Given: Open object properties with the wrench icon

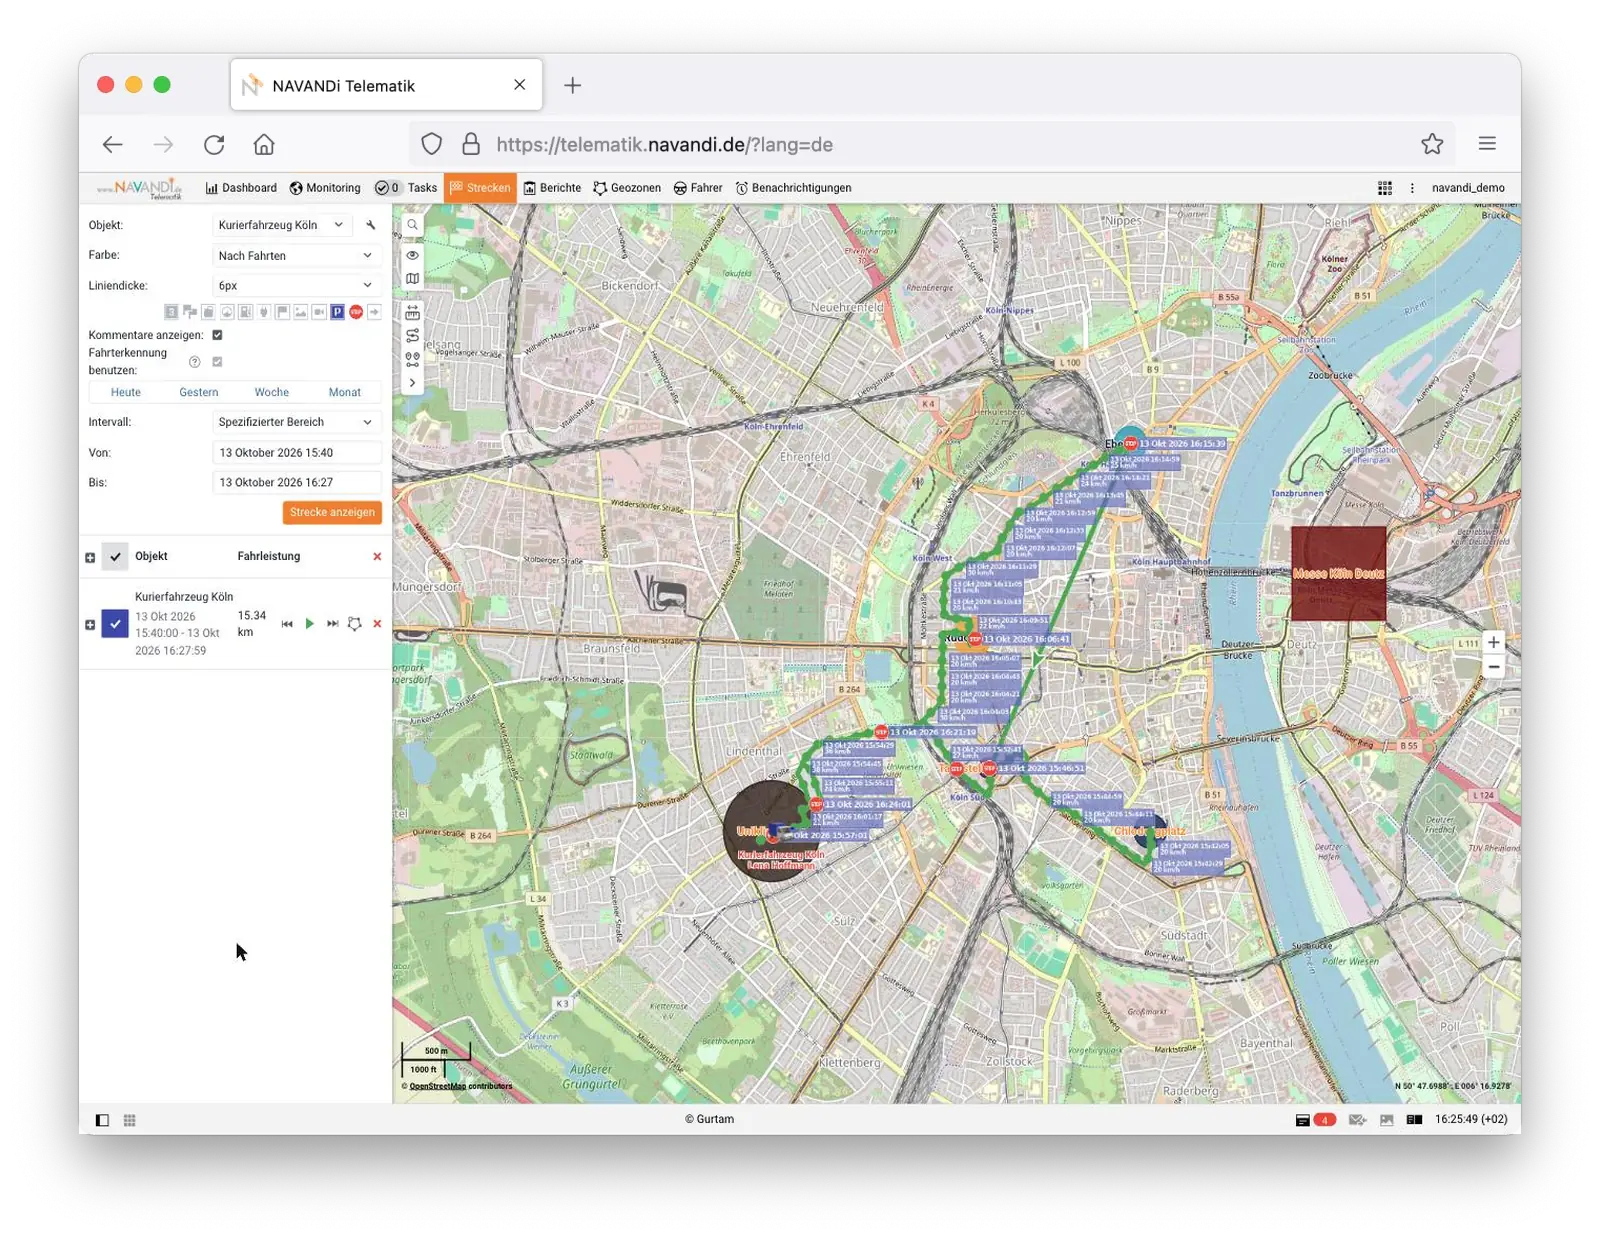Looking at the screenshot, I should [371, 225].
